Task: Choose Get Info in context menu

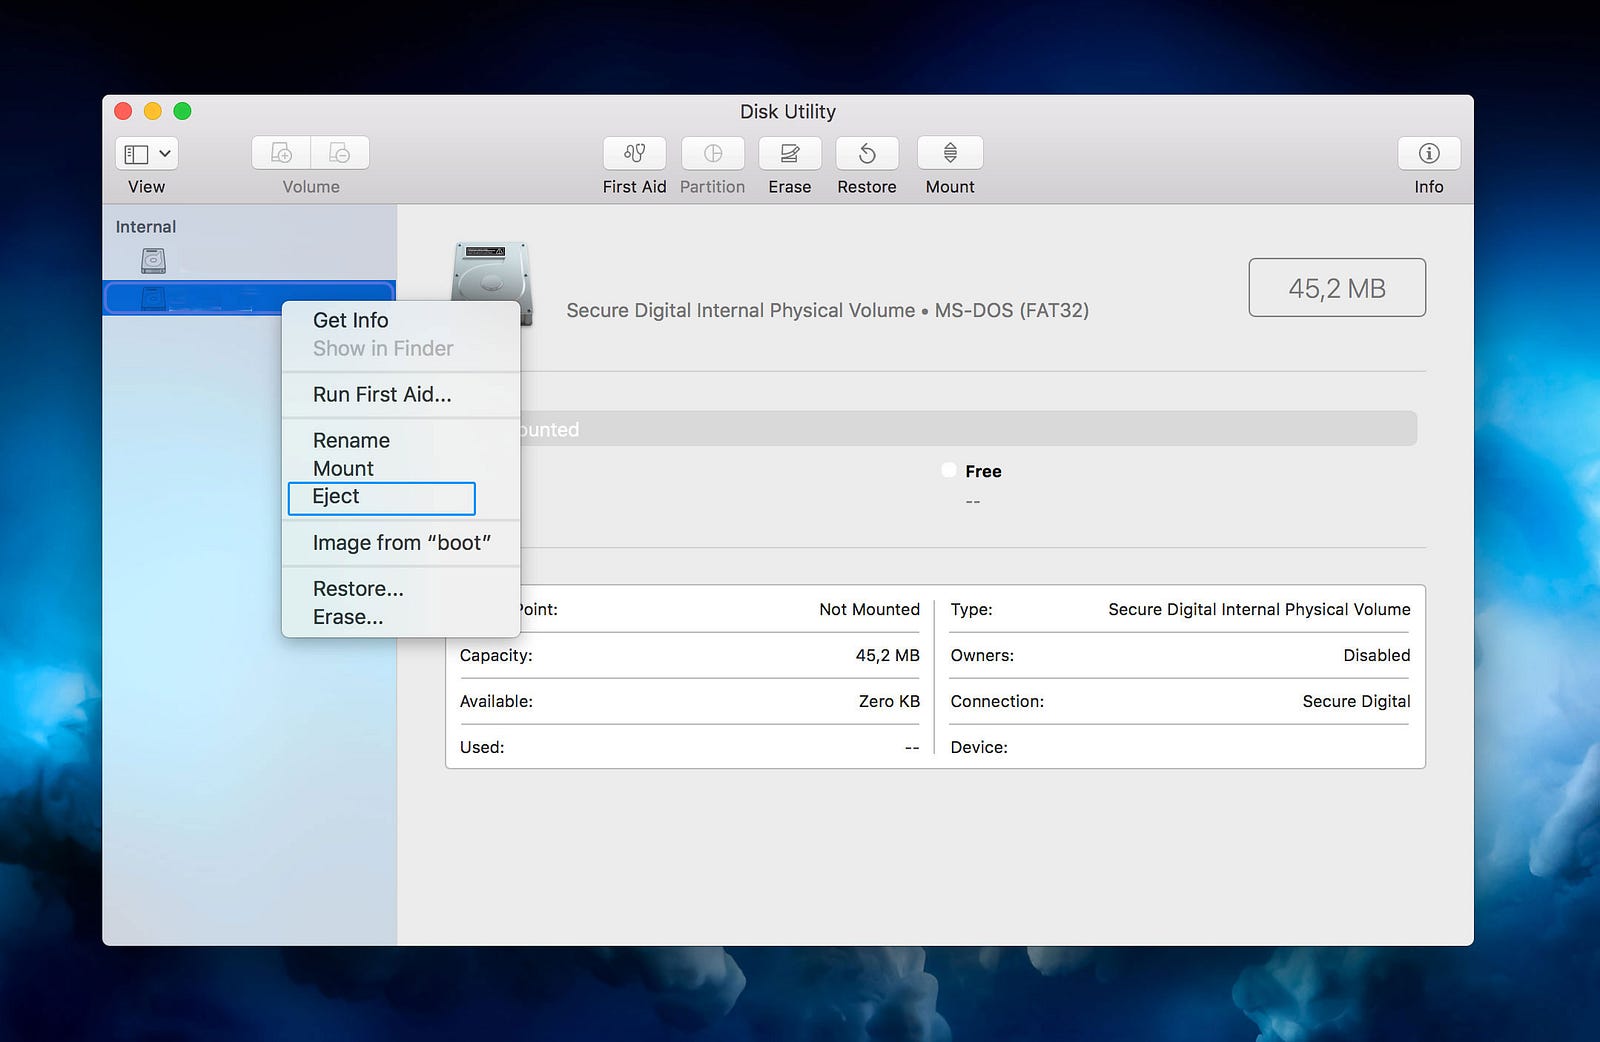Action: pyautogui.click(x=350, y=320)
